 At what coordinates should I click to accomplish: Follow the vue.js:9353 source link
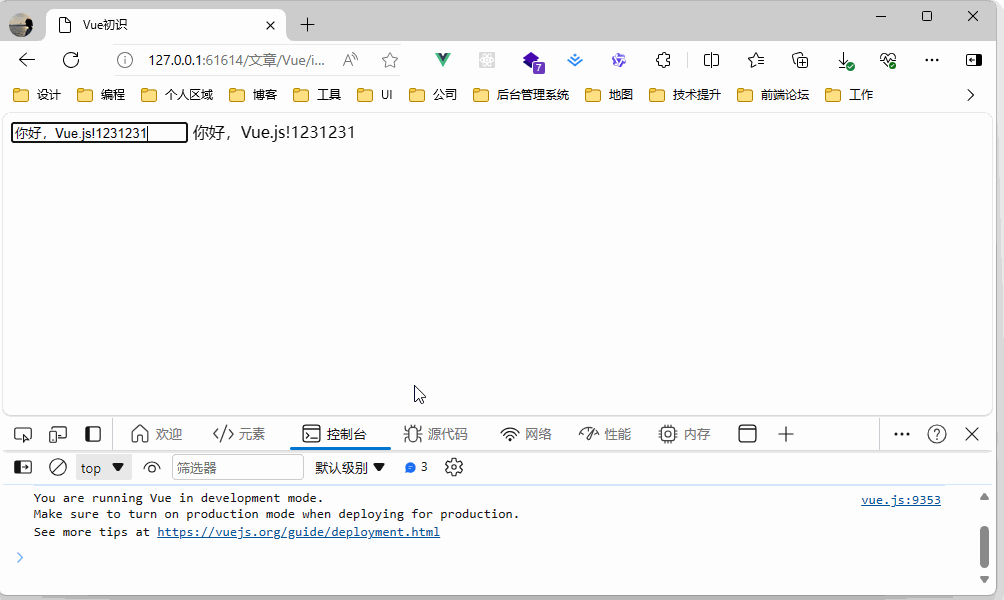pyautogui.click(x=900, y=499)
